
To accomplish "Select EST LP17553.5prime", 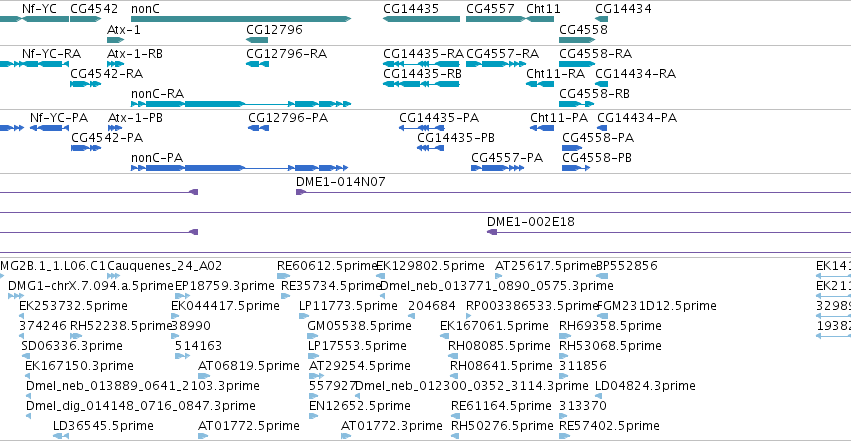I will [x=313, y=356].
